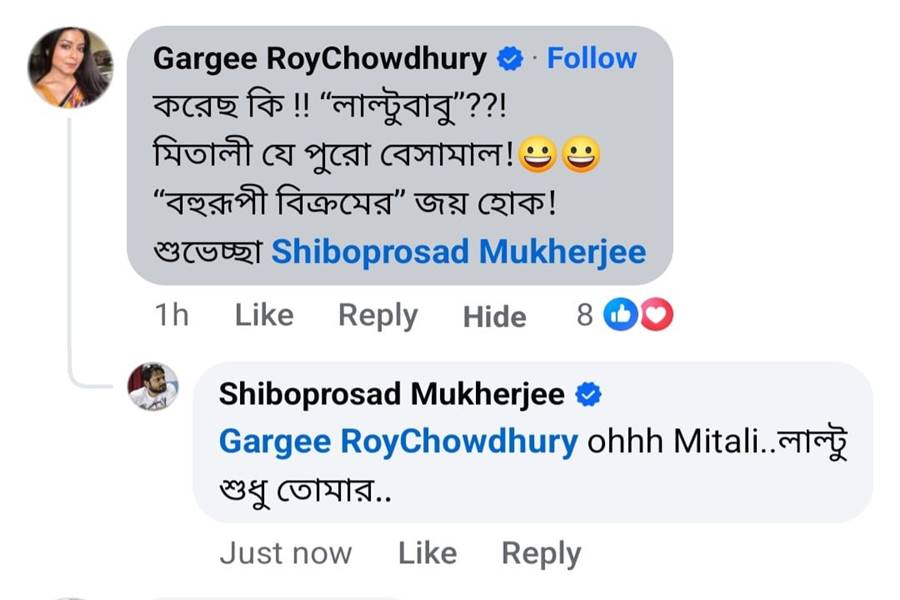
Task: Reply to Shiboprosad's reply
Action: click(541, 551)
